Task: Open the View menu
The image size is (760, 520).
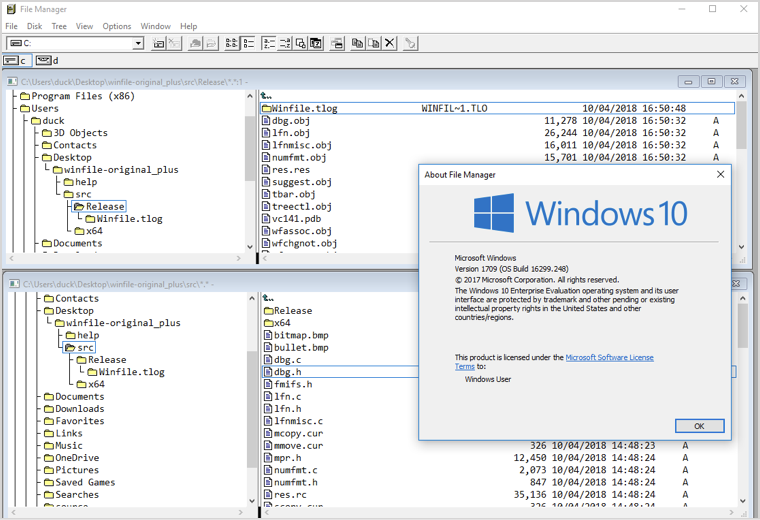Action: (84, 26)
